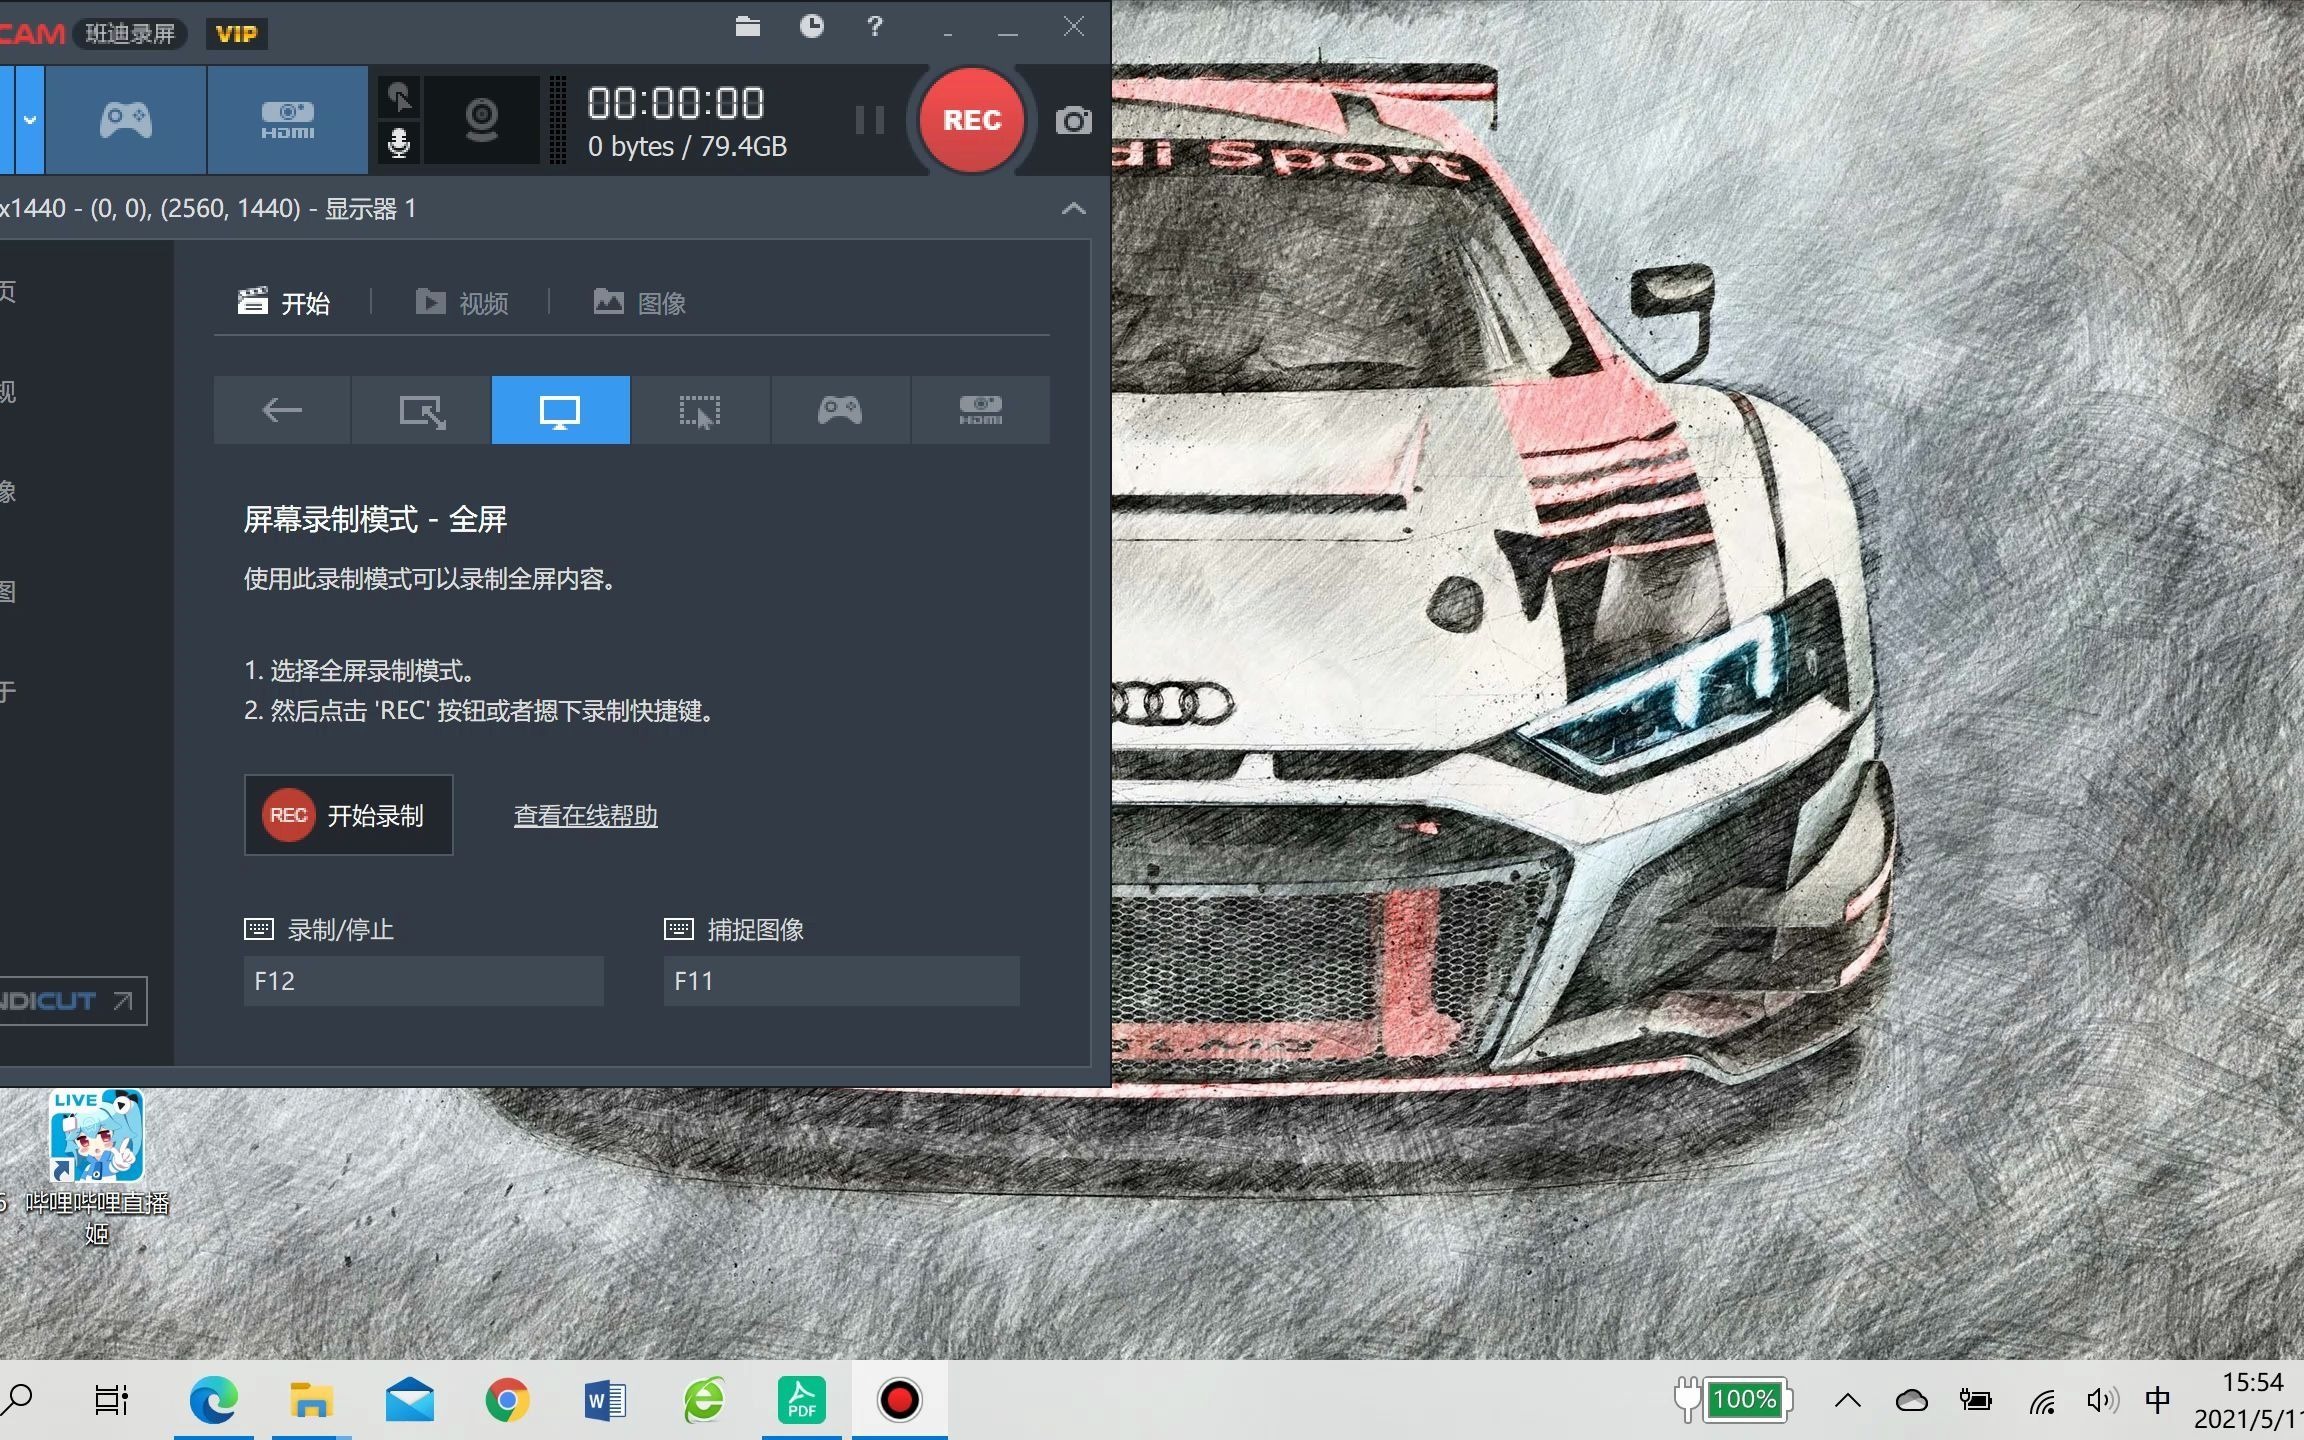
Task: Select HDMI mode in mode row
Action: (980, 410)
